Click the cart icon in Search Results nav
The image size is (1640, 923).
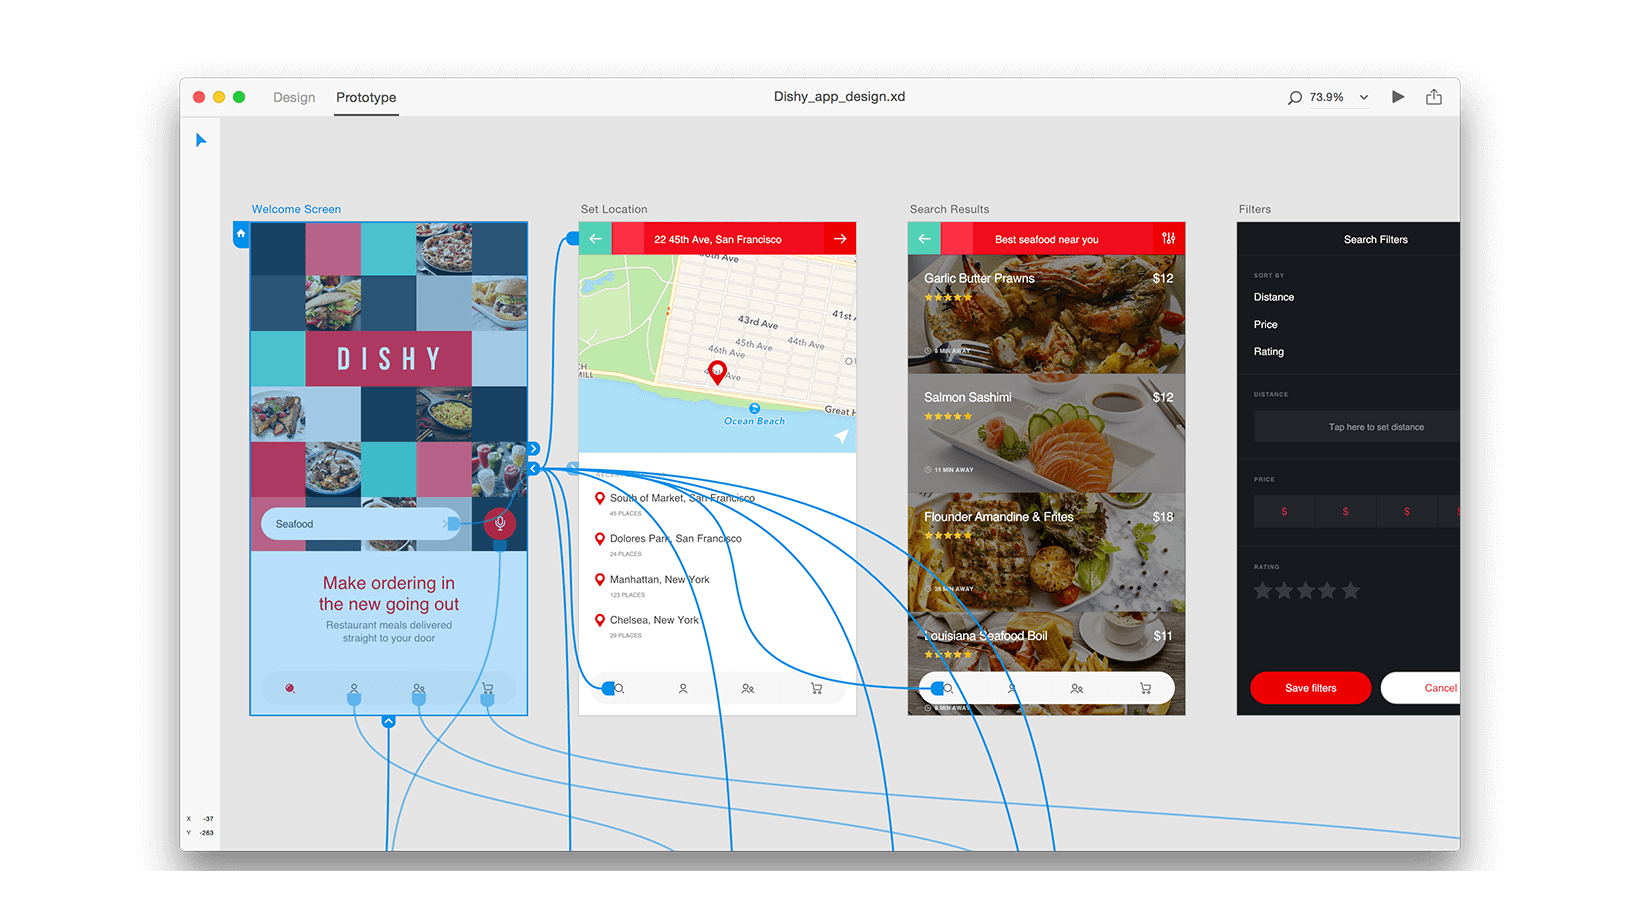(1145, 689)
